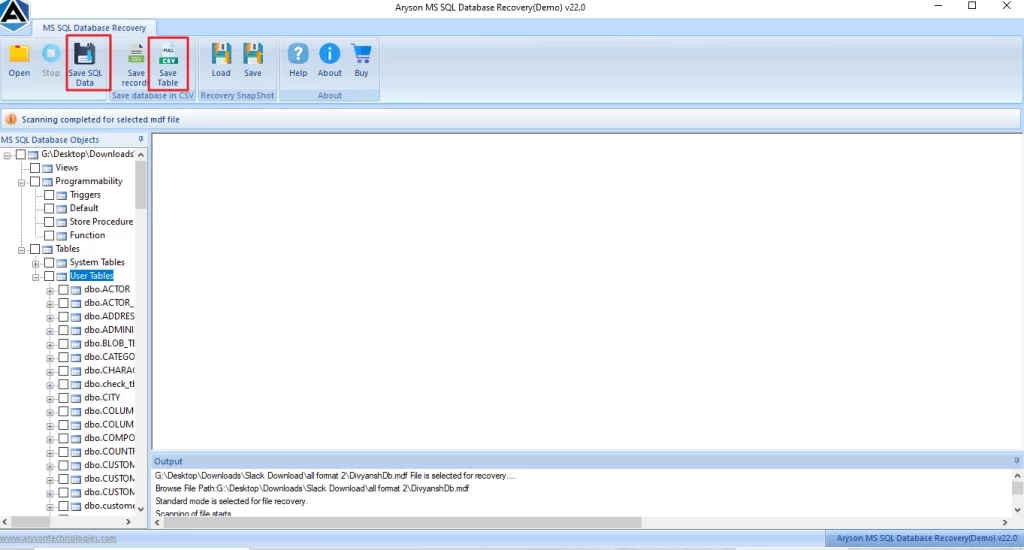This screenshot has width=1024, height=550.
Task: Pin the Output panel
Action: tap(1016, 461)
